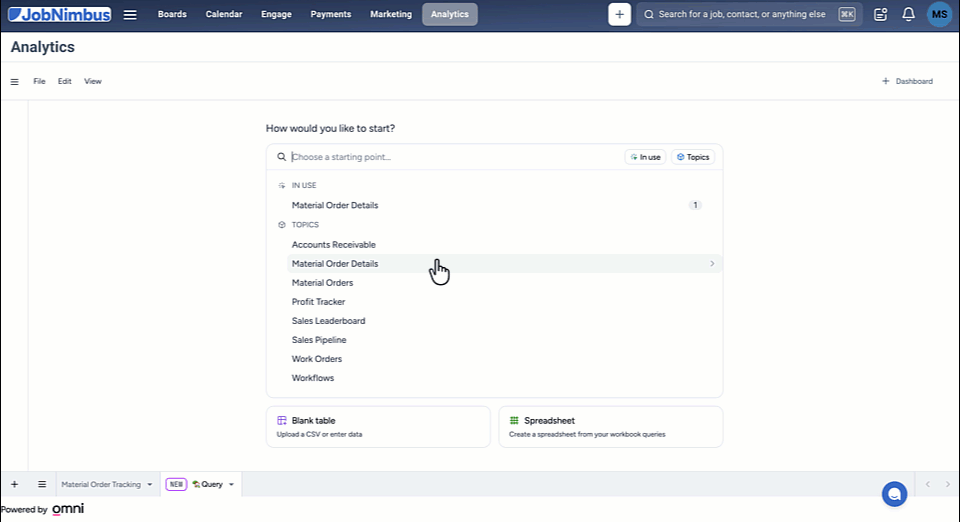The height and width of the screenshot is (522, 960).
Task: Click the NEW badge on Query tab
Action: point(176,484)
